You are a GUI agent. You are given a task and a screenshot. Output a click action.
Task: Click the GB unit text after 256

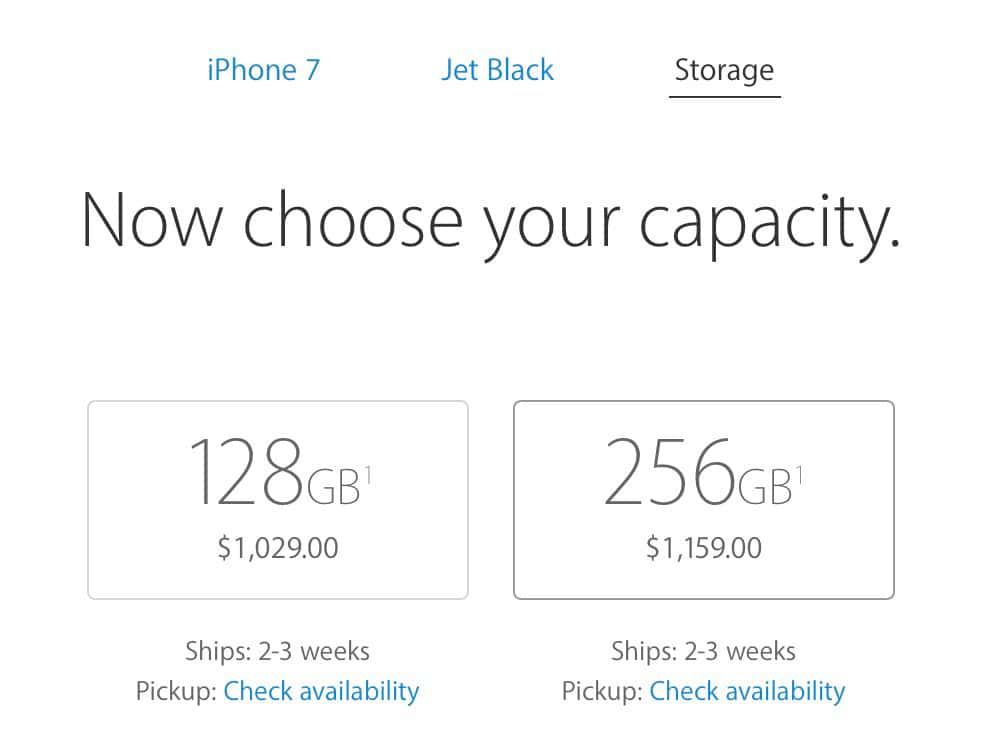click(765, 487)
